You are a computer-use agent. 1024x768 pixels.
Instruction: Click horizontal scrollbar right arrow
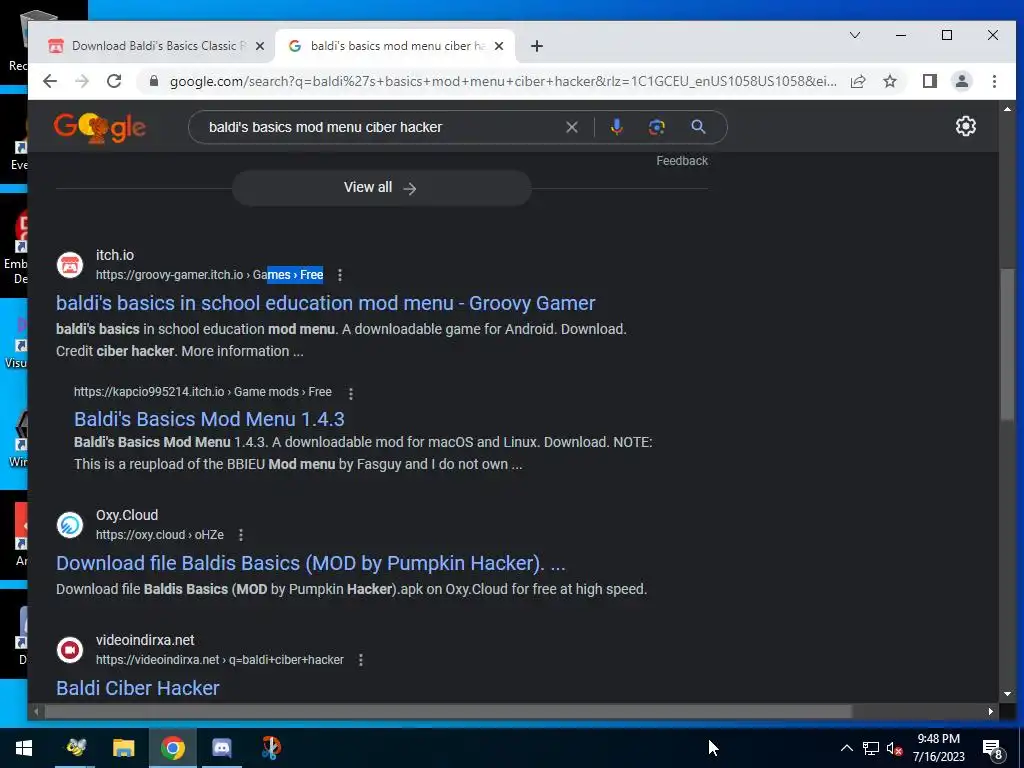991,711
